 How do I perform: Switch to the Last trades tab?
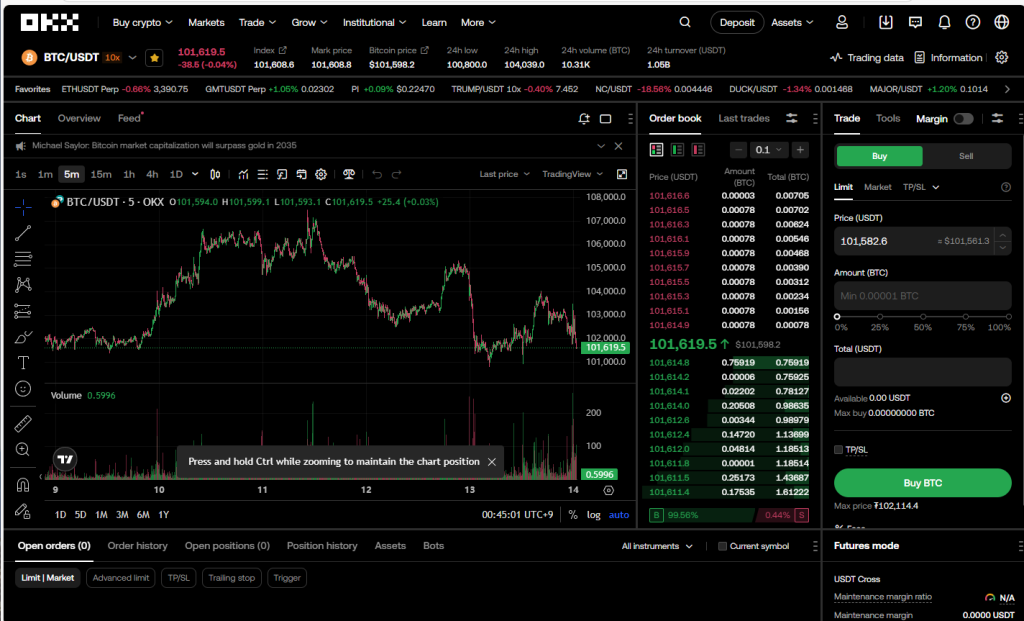(744, 118)
